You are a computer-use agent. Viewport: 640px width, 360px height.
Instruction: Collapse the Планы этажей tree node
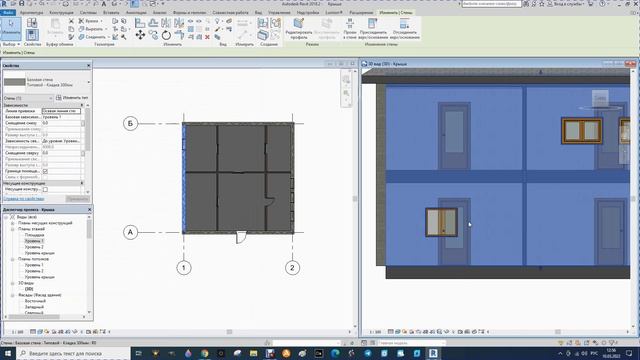coord(13,229)
